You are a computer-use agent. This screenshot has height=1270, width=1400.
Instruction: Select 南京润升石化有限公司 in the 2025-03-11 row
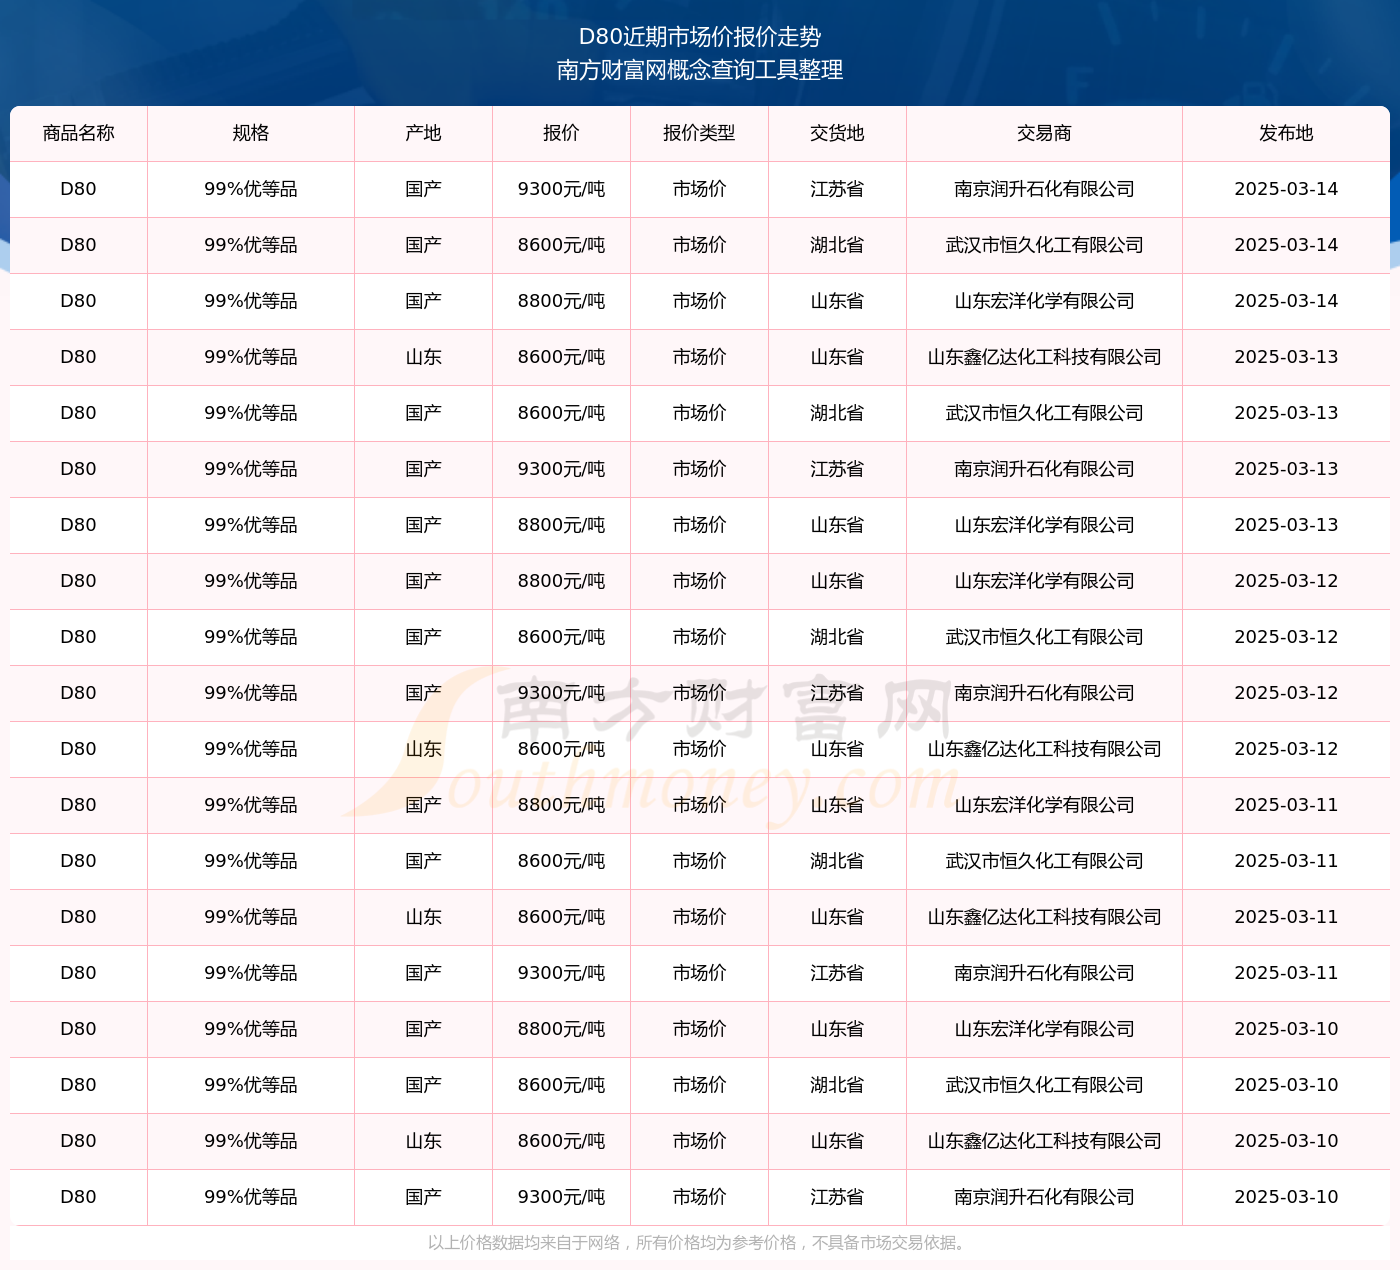pyautogui.click(x=1044, y=973)
